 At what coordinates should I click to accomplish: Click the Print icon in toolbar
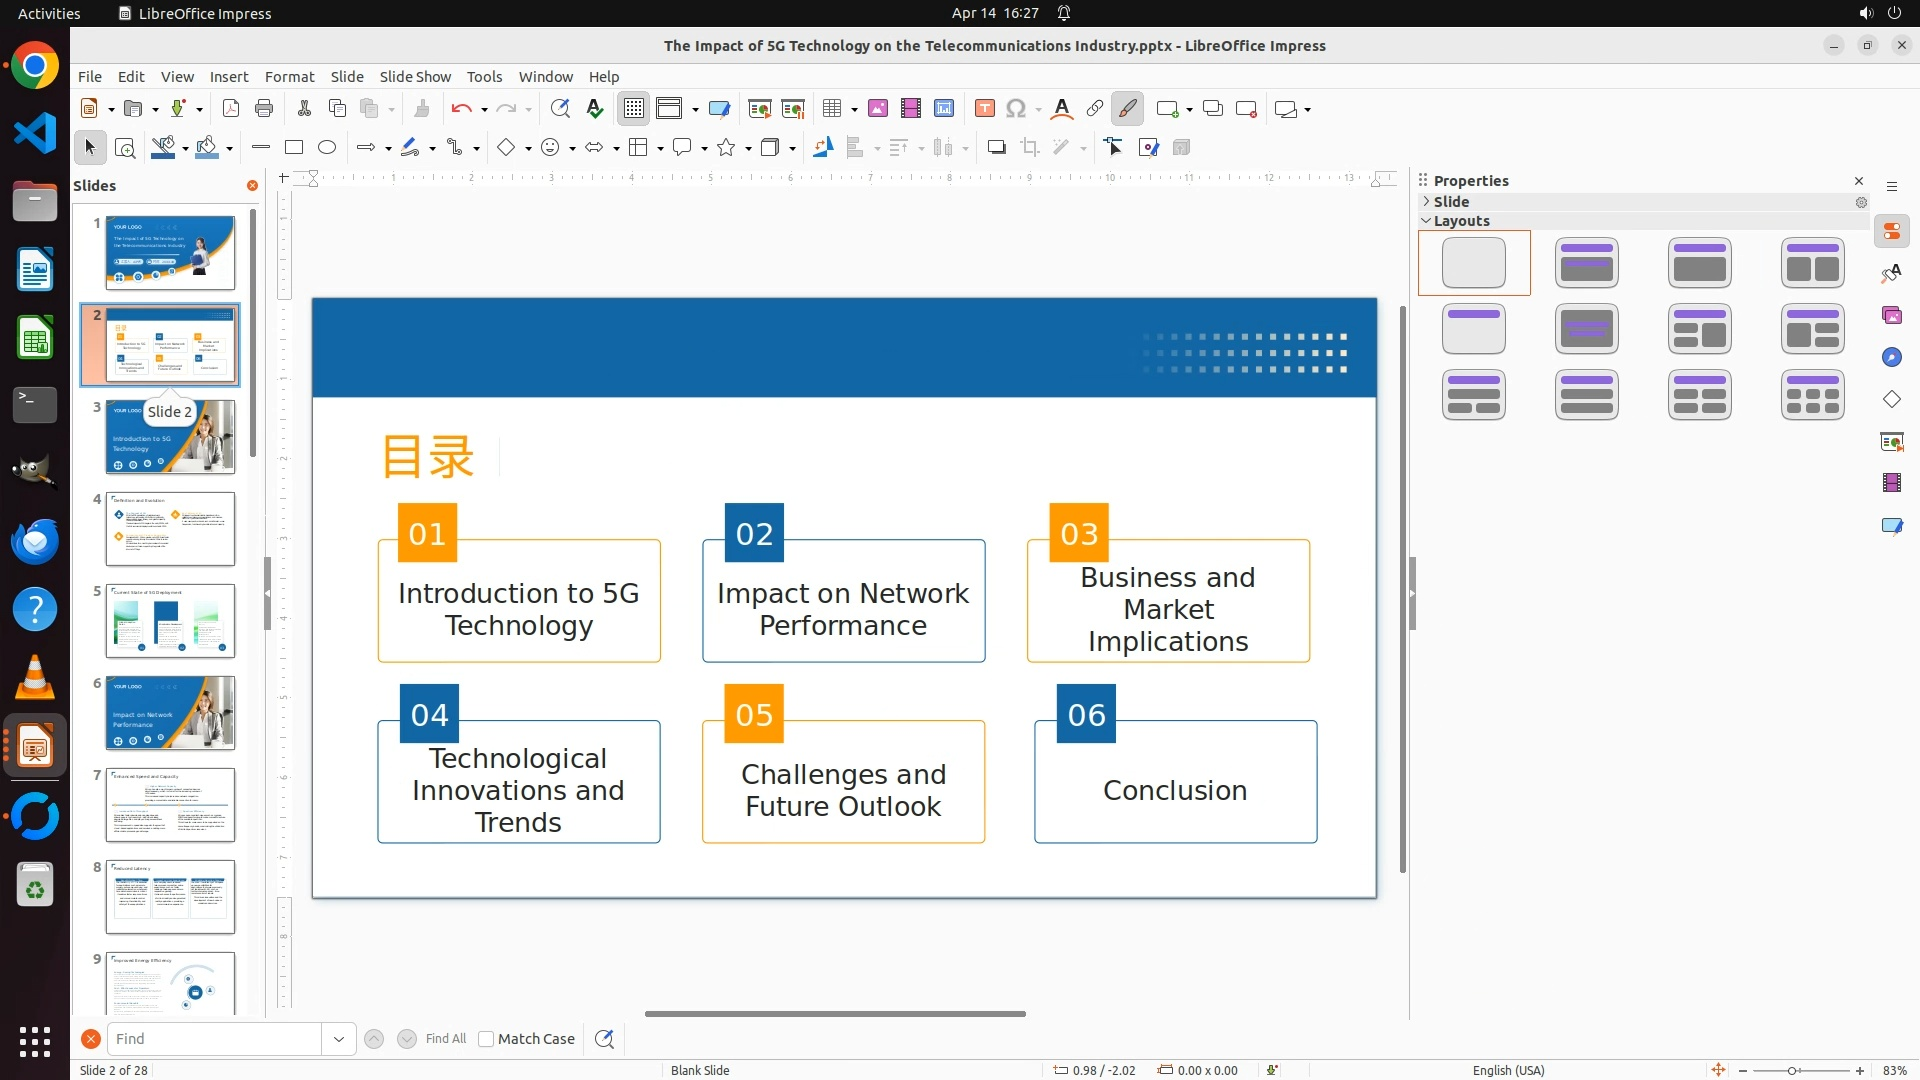[x=264, y=109]
